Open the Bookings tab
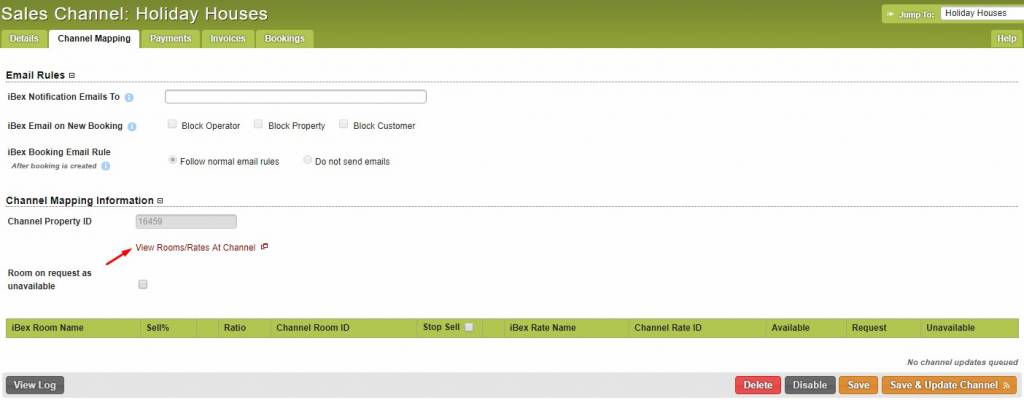Screen dimensions: 1024x400 [x=285, y=39]
